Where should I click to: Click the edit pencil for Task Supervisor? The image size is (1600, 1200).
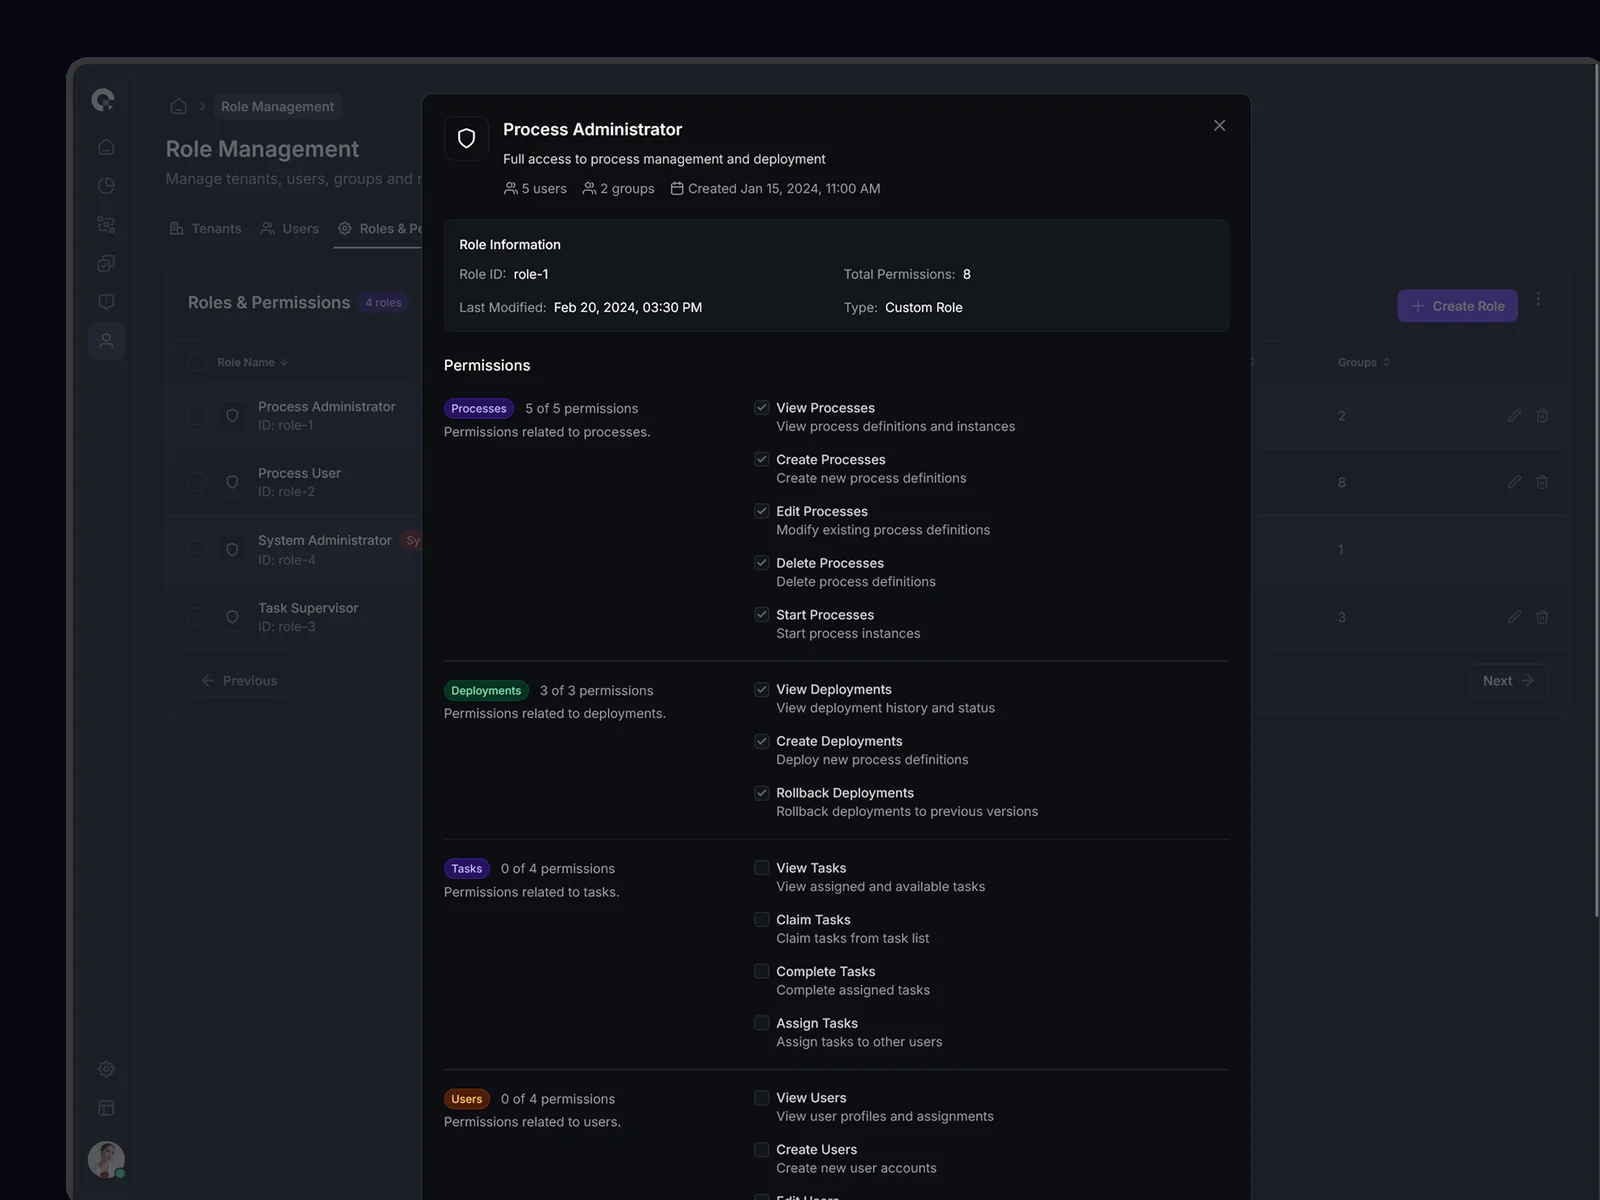coord(1514,617)
